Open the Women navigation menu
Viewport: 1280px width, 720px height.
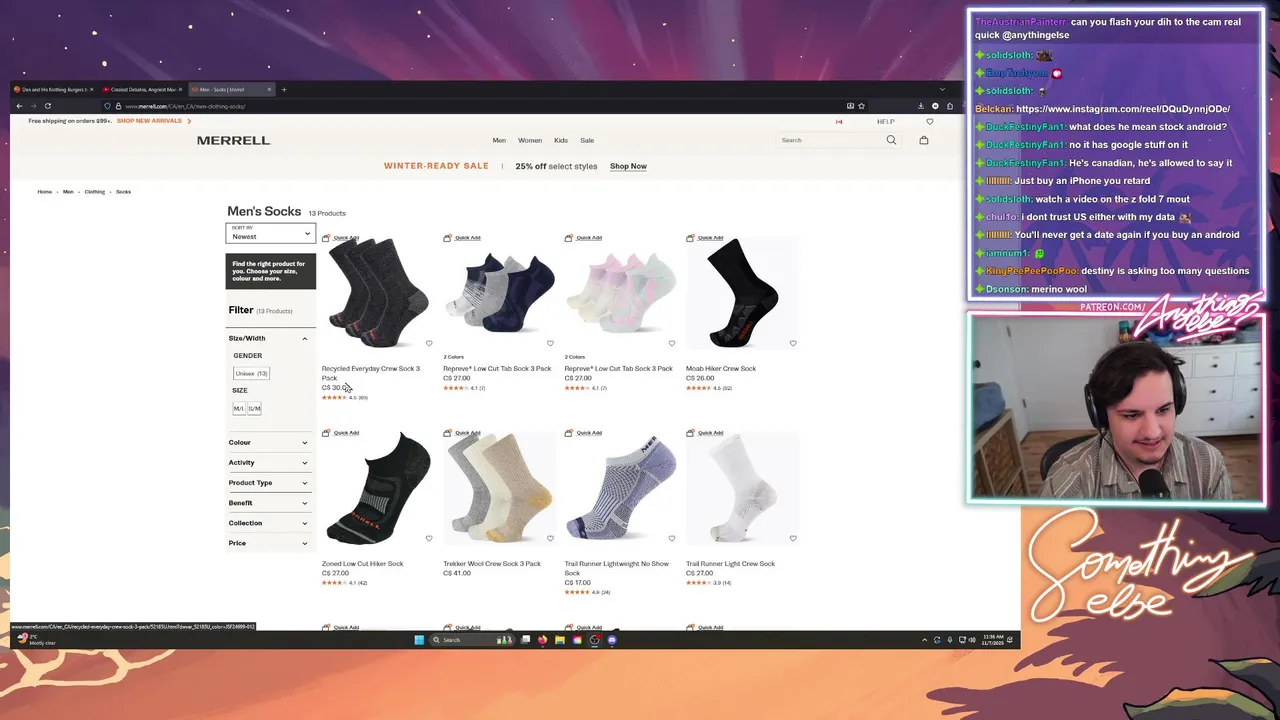pyautogui.click(x=530, y=140)
